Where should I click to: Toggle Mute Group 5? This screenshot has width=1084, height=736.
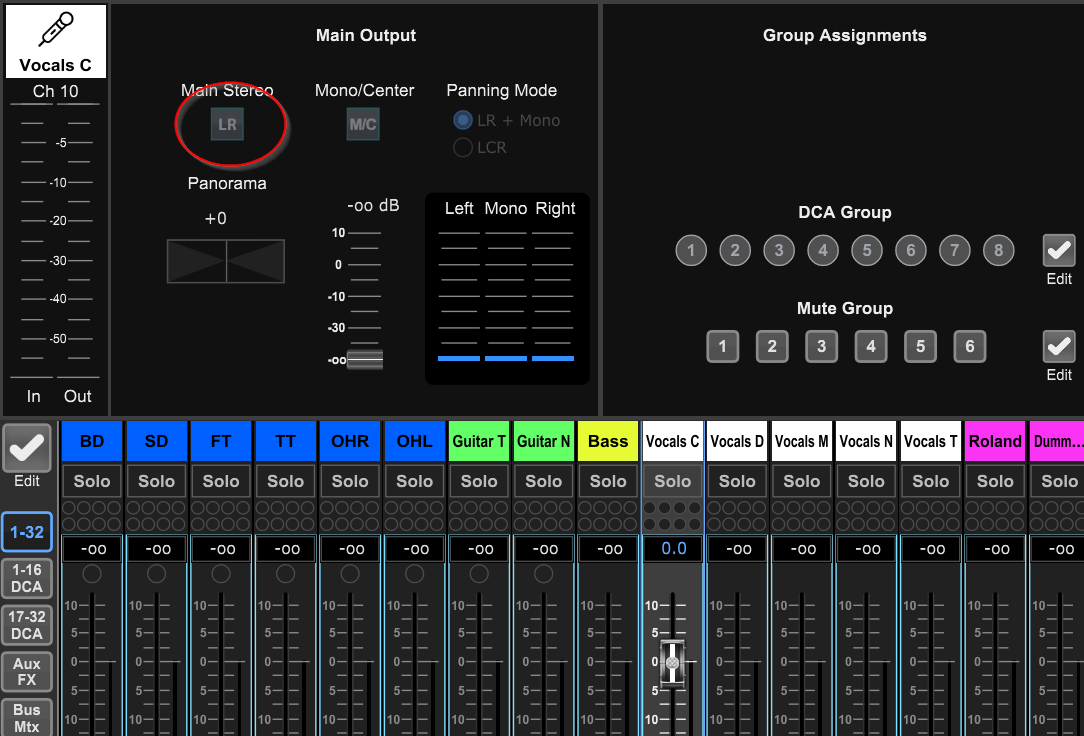920,346
